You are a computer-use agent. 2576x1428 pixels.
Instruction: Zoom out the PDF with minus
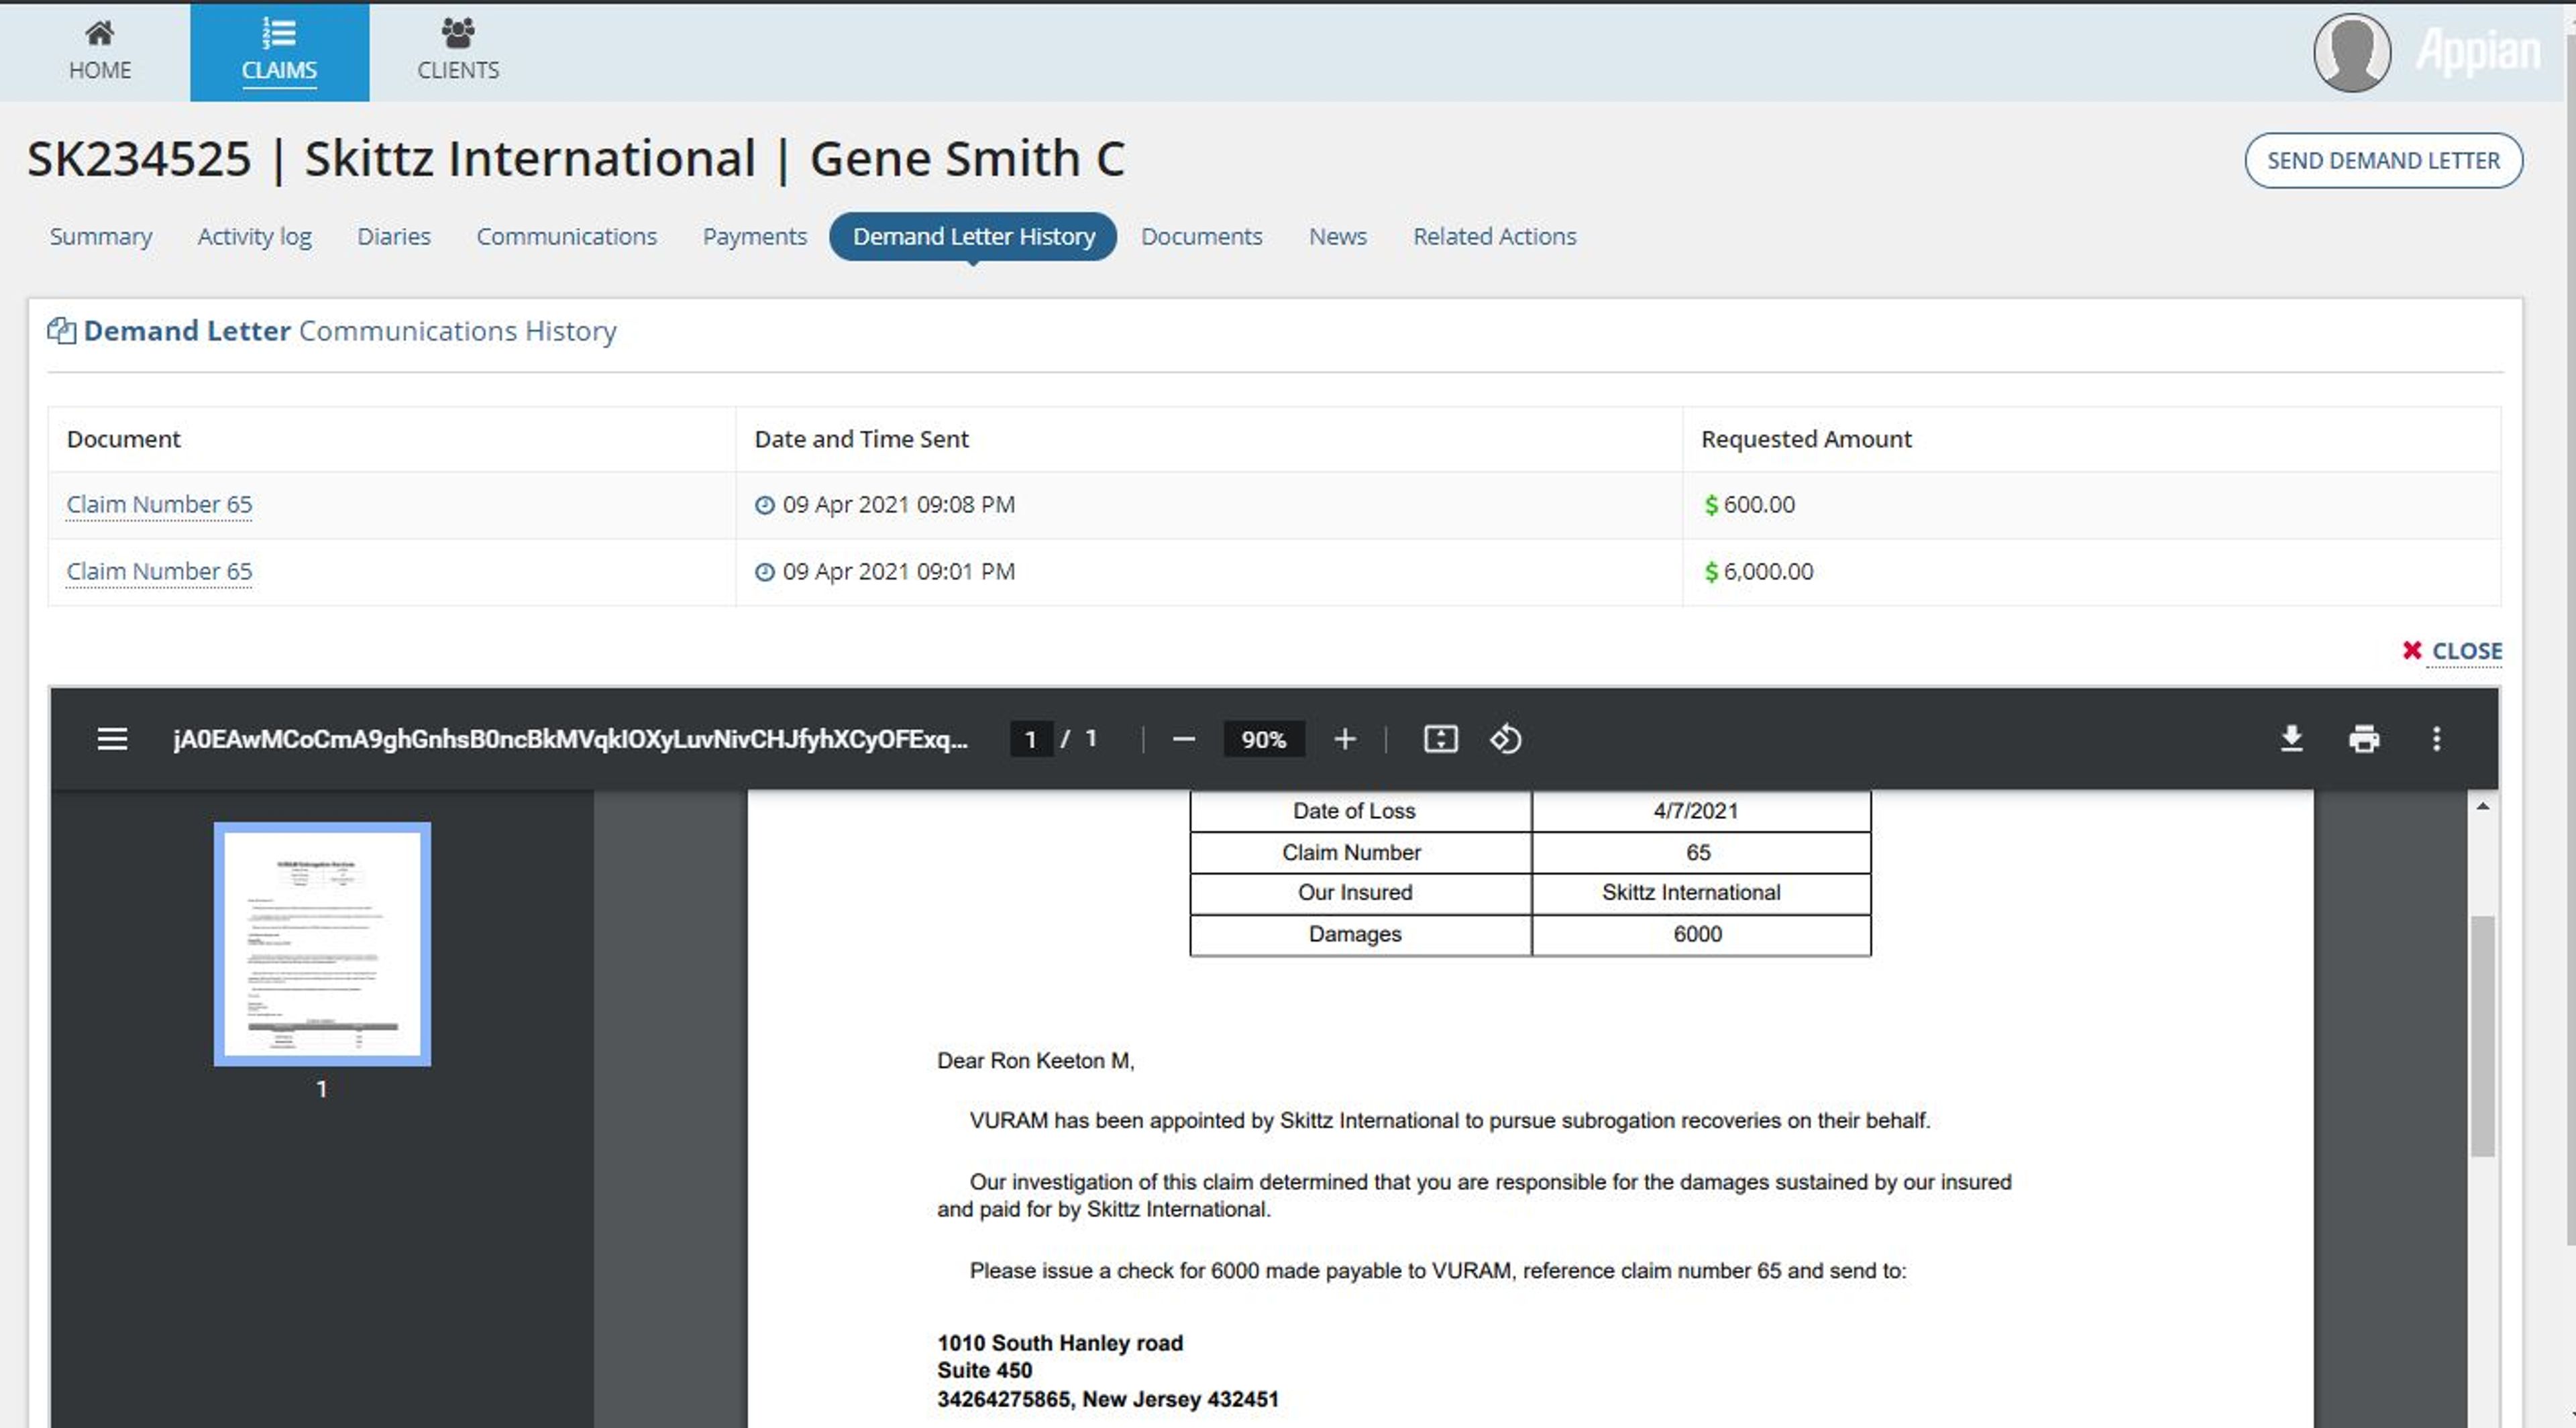click(1184, 739)
